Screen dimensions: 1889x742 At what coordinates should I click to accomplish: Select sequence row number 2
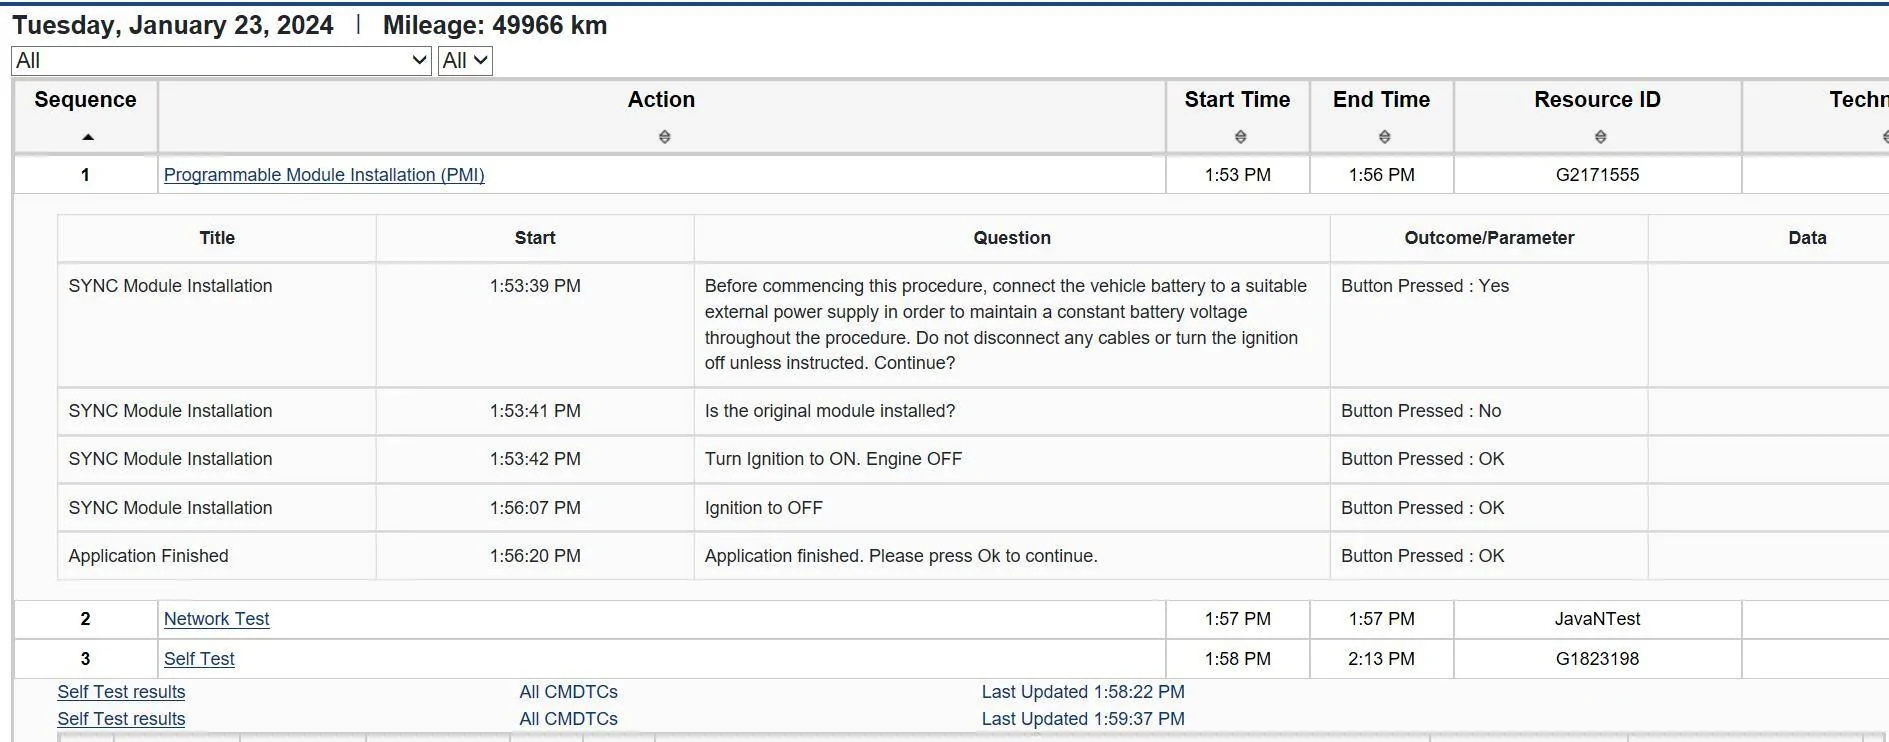[85, 619]
